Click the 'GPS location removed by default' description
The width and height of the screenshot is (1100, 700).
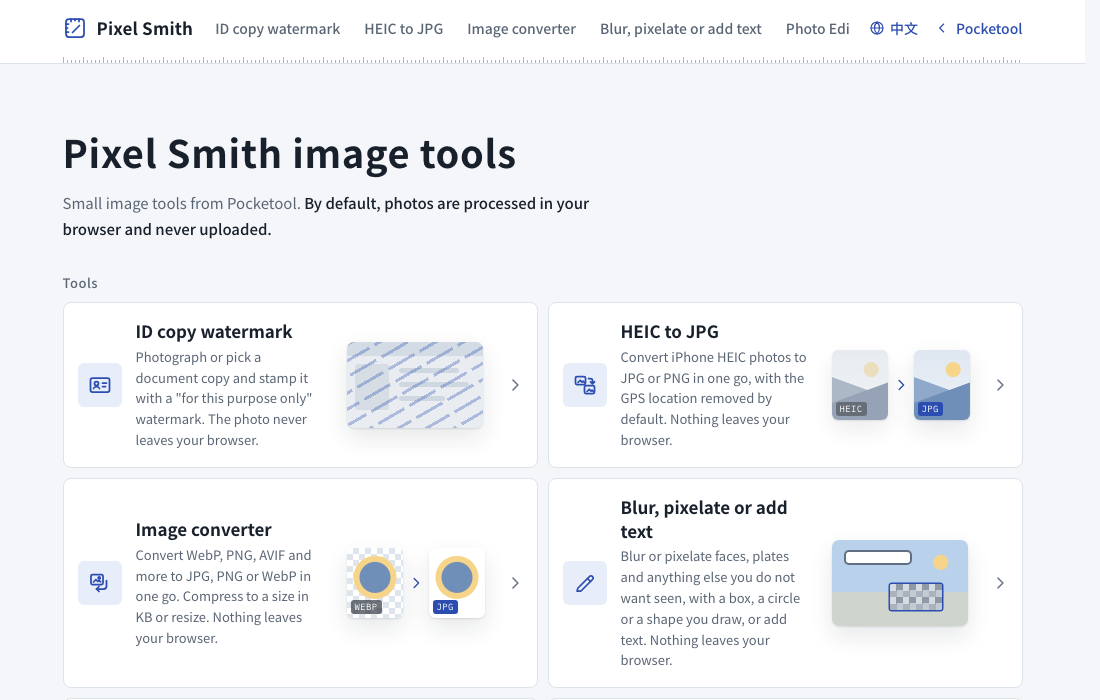pos(713,398)
